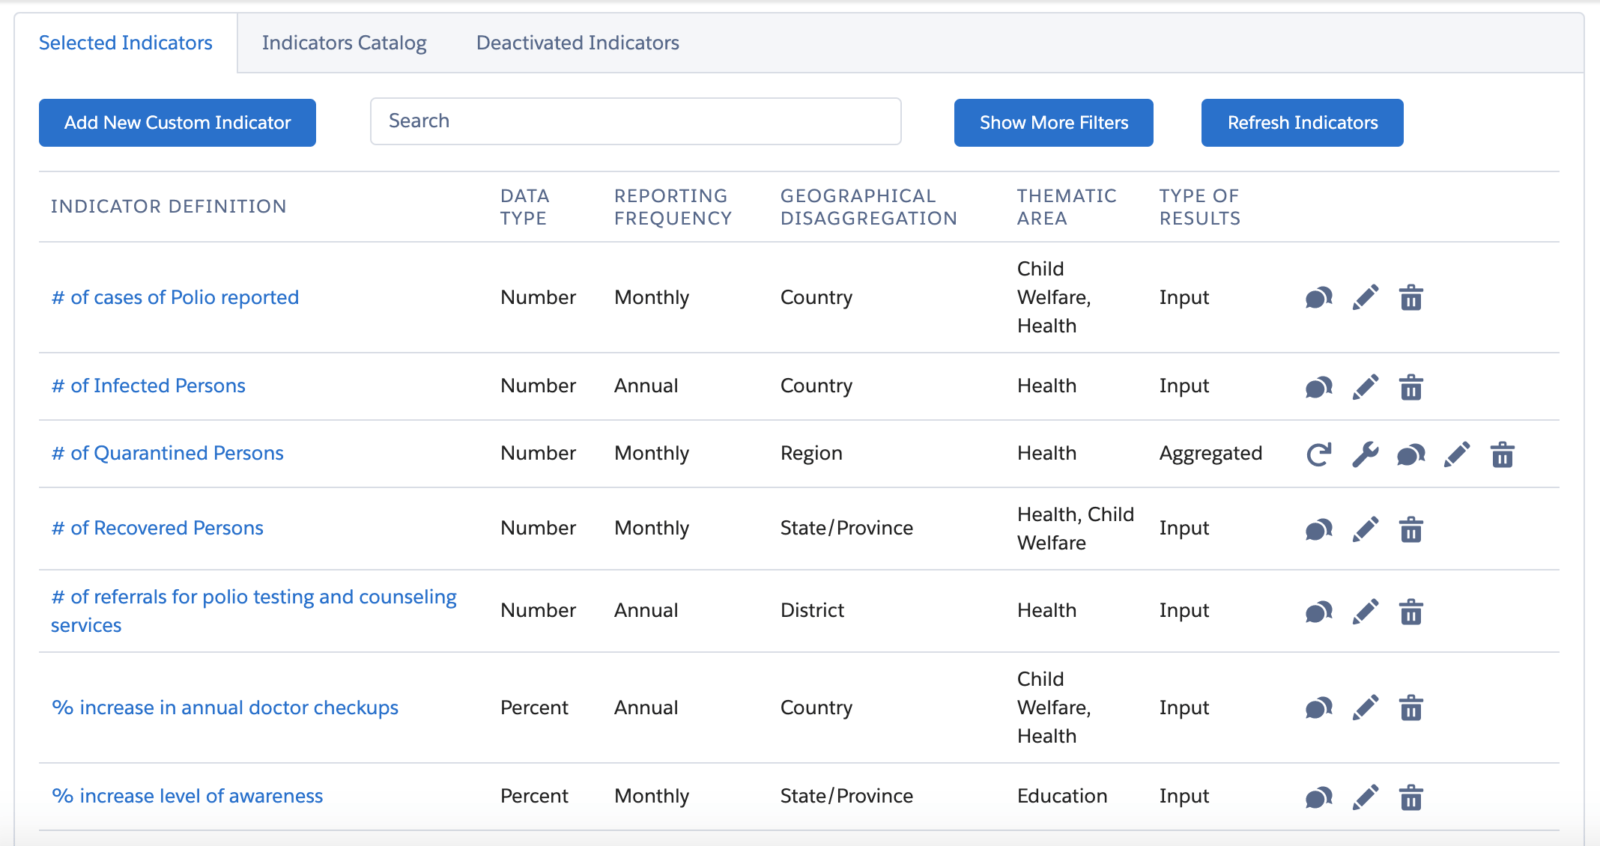
Task: Edit '# of cases of Polio reported' with pencil icon
Action: click(1365, 298)
